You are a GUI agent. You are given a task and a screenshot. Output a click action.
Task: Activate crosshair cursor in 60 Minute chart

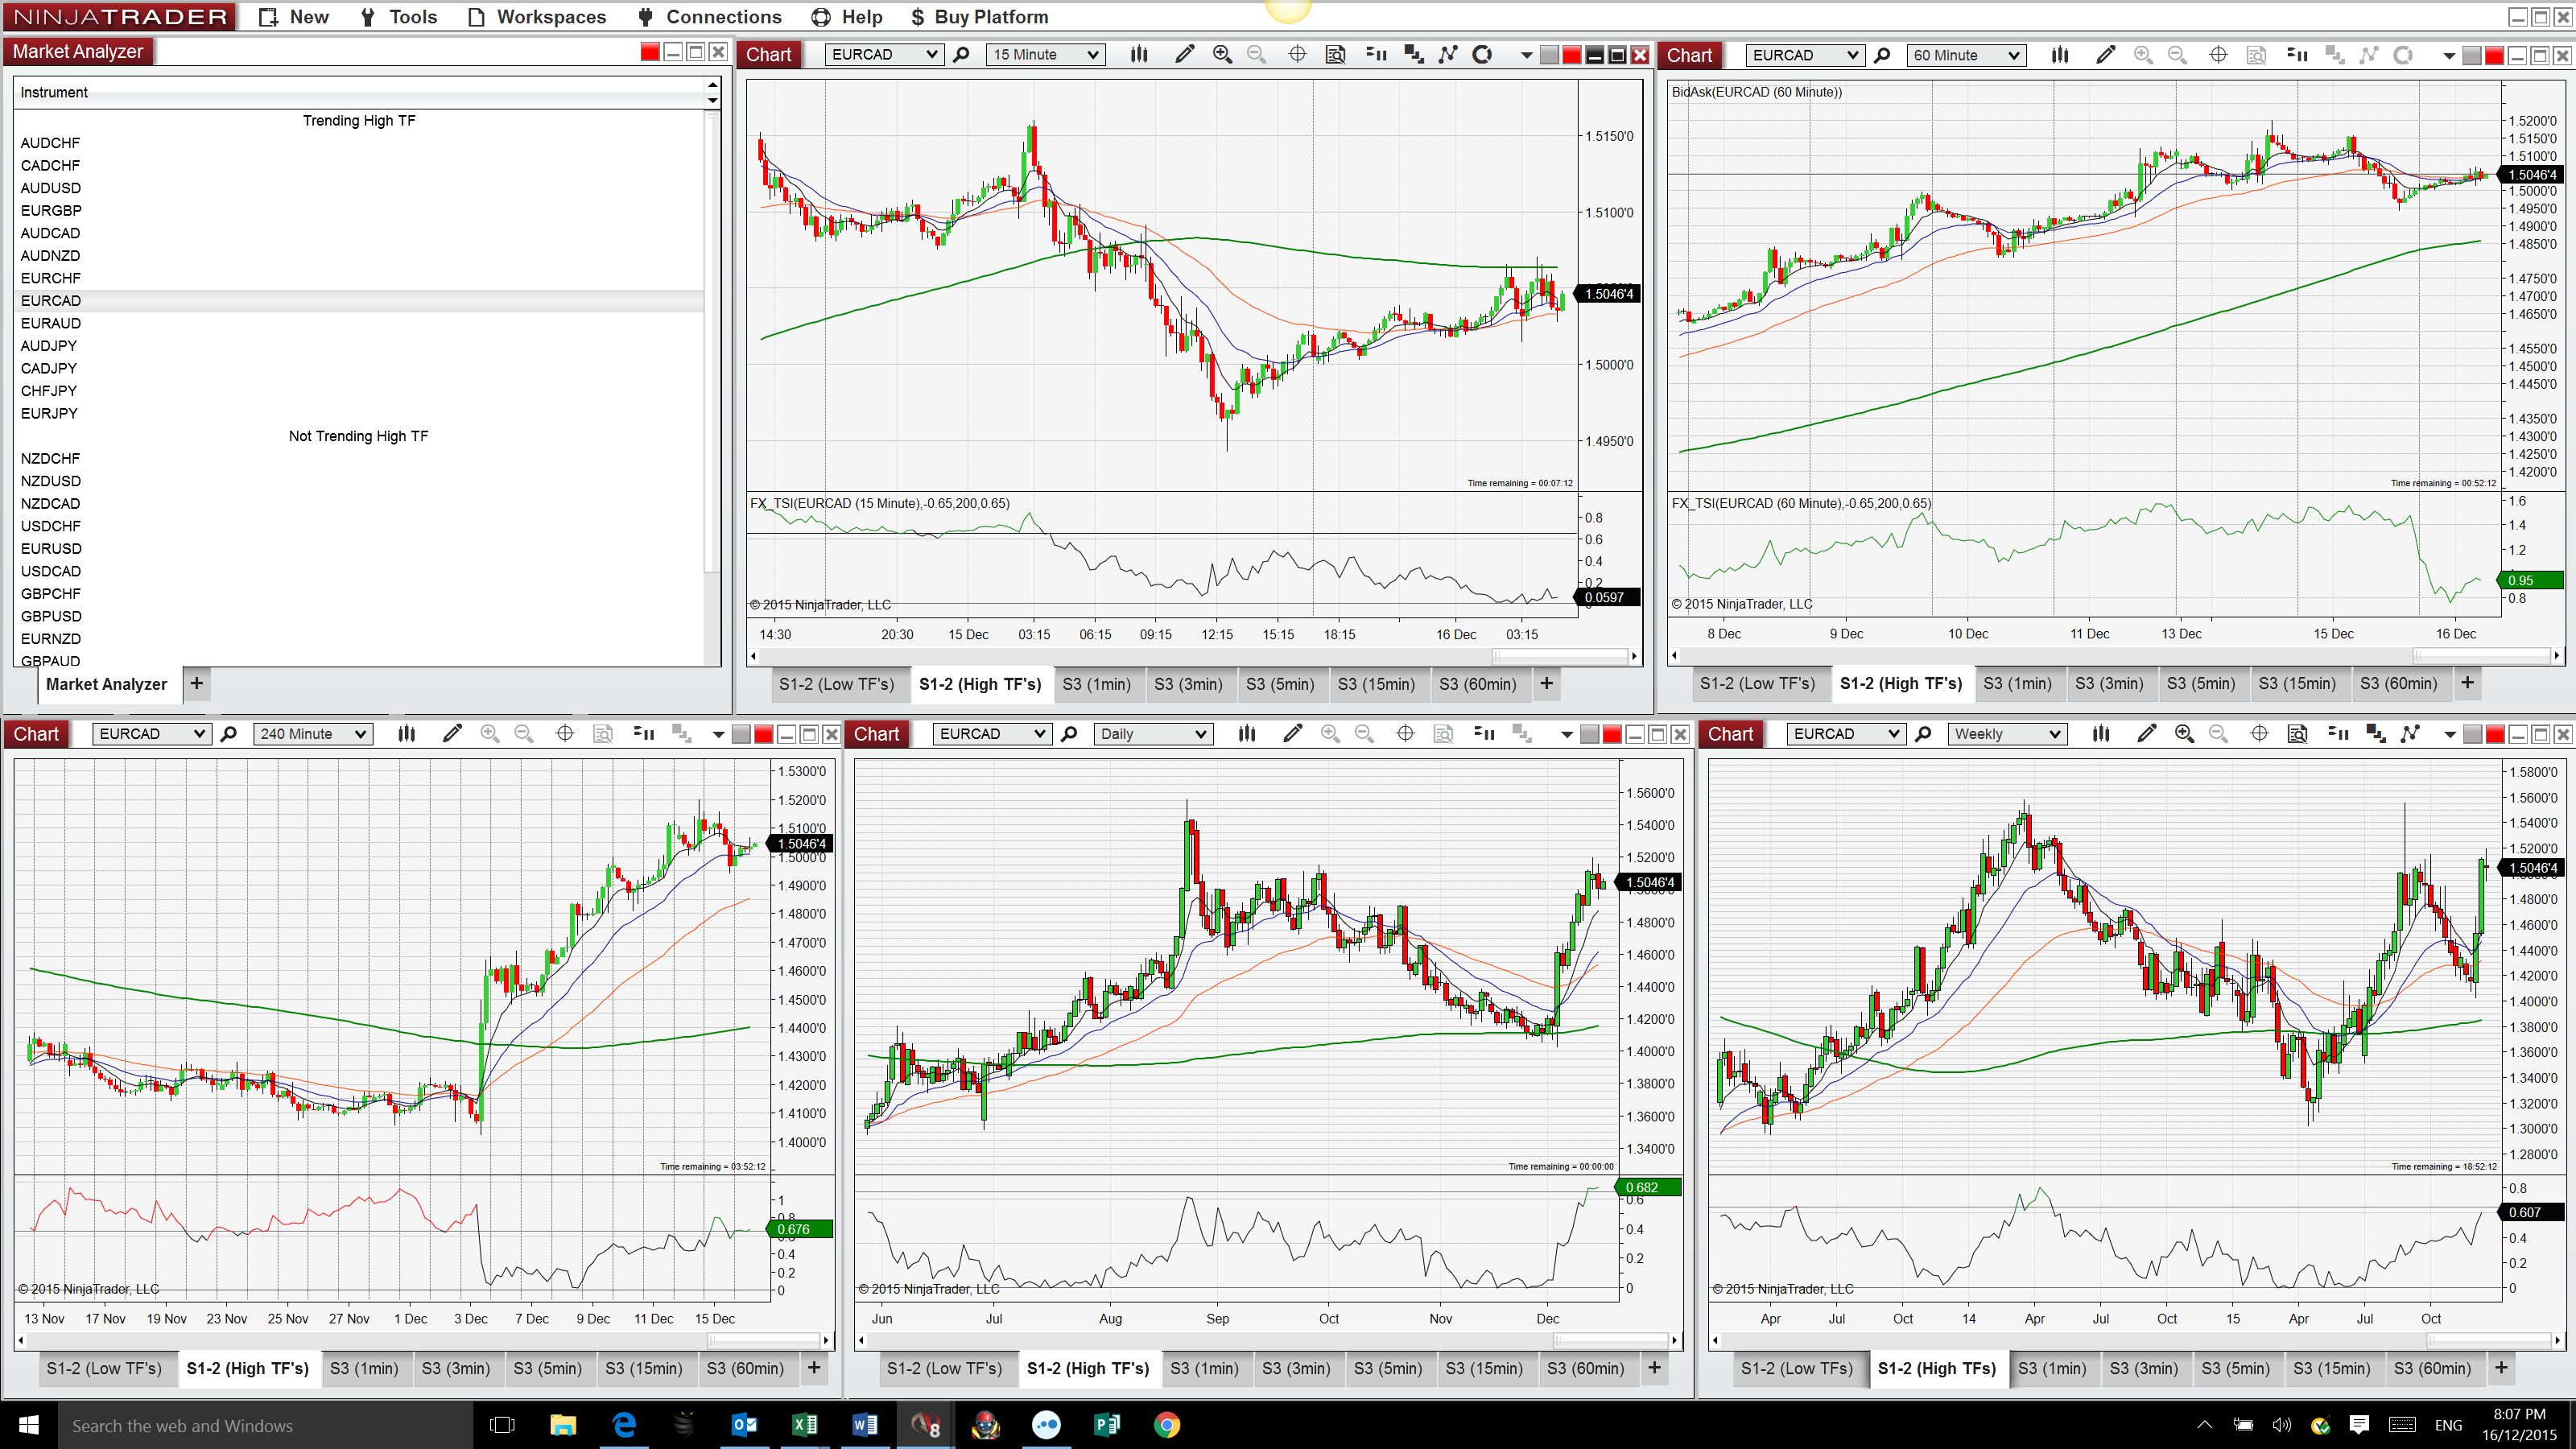[2218, 55]
